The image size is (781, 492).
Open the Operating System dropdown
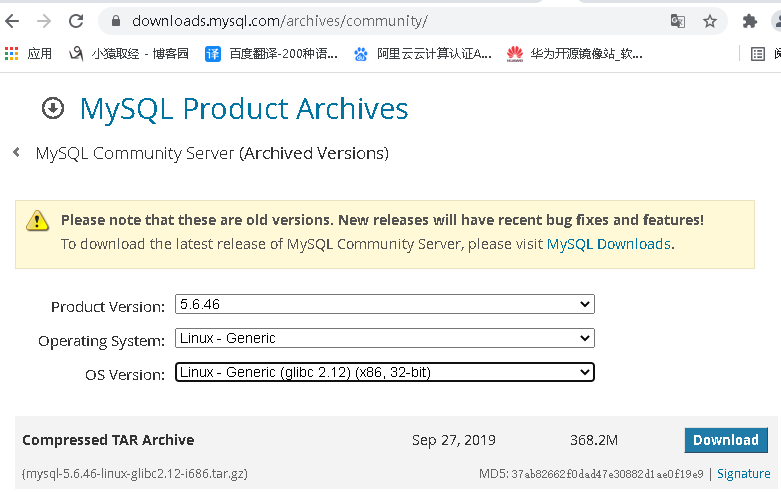[x=384, y=338]
